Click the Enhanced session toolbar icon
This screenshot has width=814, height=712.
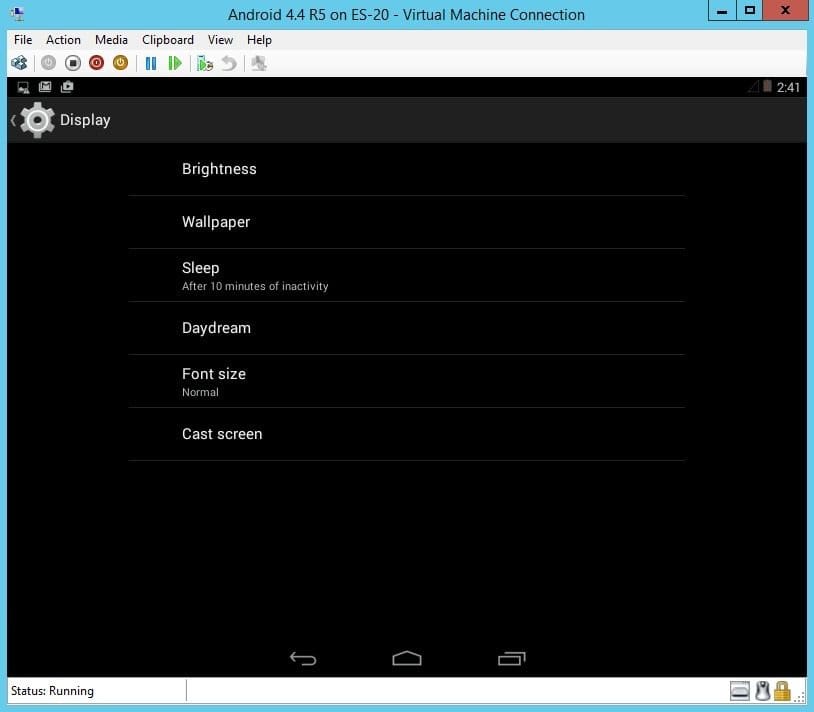coord(259,63)
